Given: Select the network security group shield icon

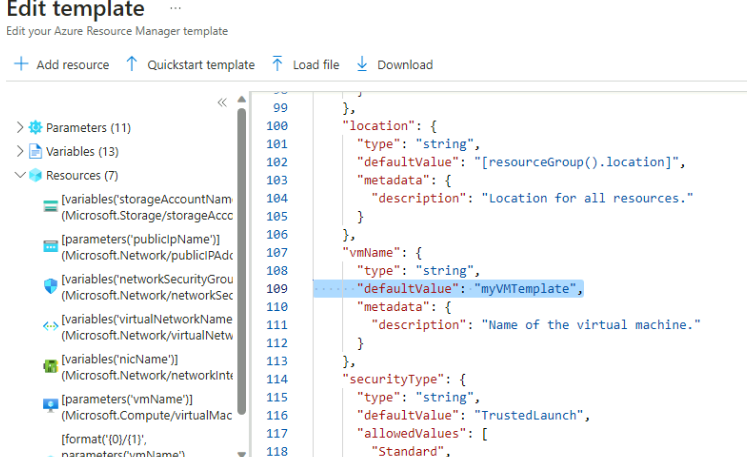Looking at the screenshot, I should pyautogui.click(x=51, y=286).
